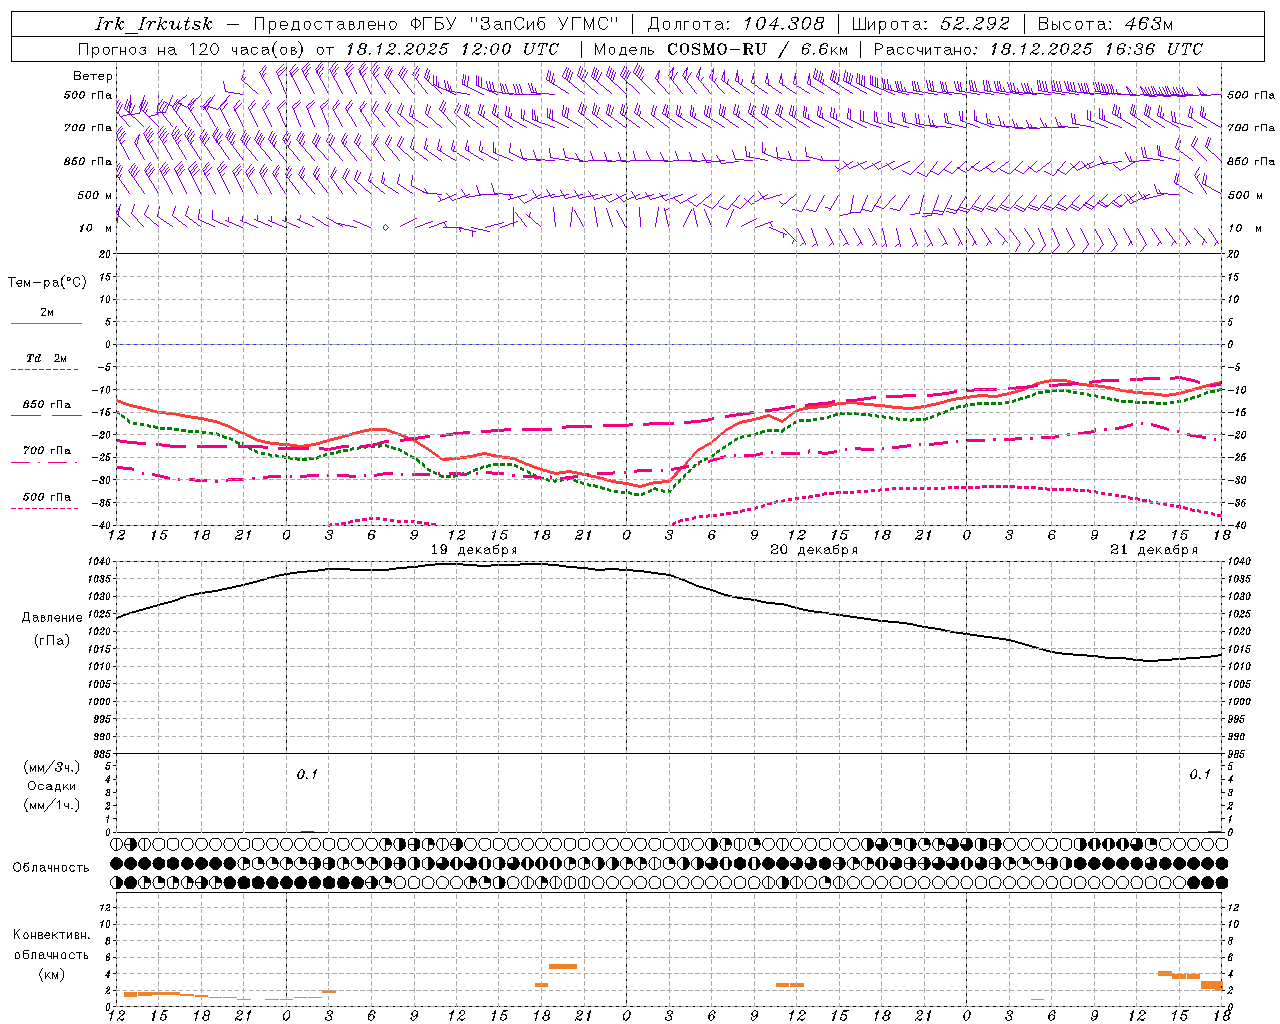Screen dimensions: 1280x1024
Task: Click the Конвективн. облачность label
Action: [x=52, y=945]
